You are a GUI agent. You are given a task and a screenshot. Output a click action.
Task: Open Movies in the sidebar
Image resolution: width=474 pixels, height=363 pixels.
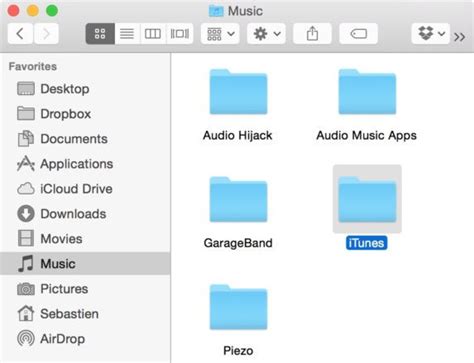click(x=85, y=239)
